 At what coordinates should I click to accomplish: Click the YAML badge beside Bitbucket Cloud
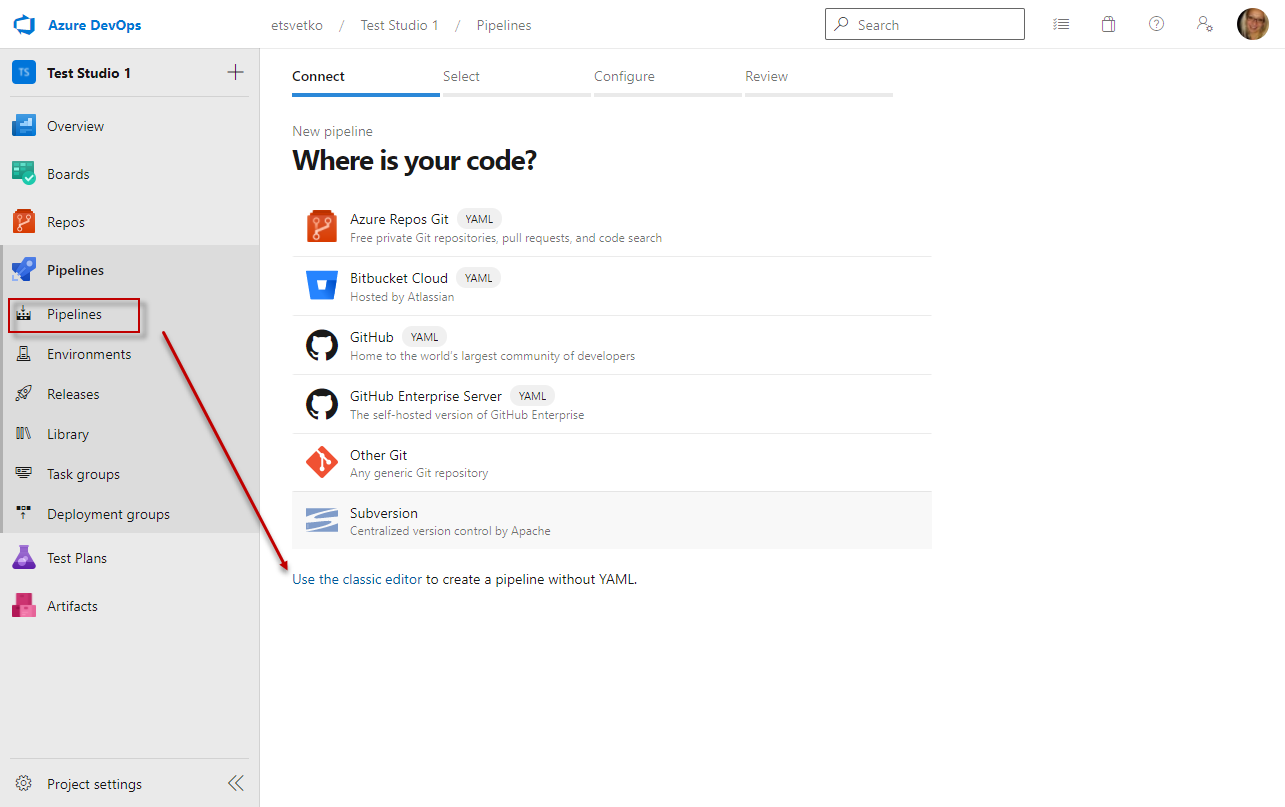coord(478,278)
